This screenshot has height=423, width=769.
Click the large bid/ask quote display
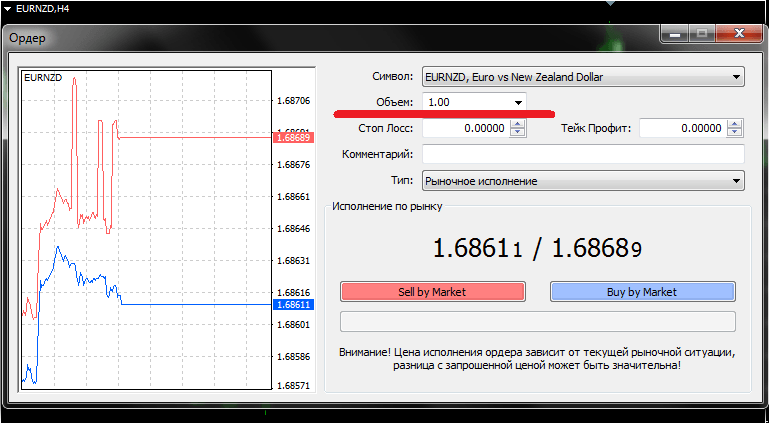(538, 247)
